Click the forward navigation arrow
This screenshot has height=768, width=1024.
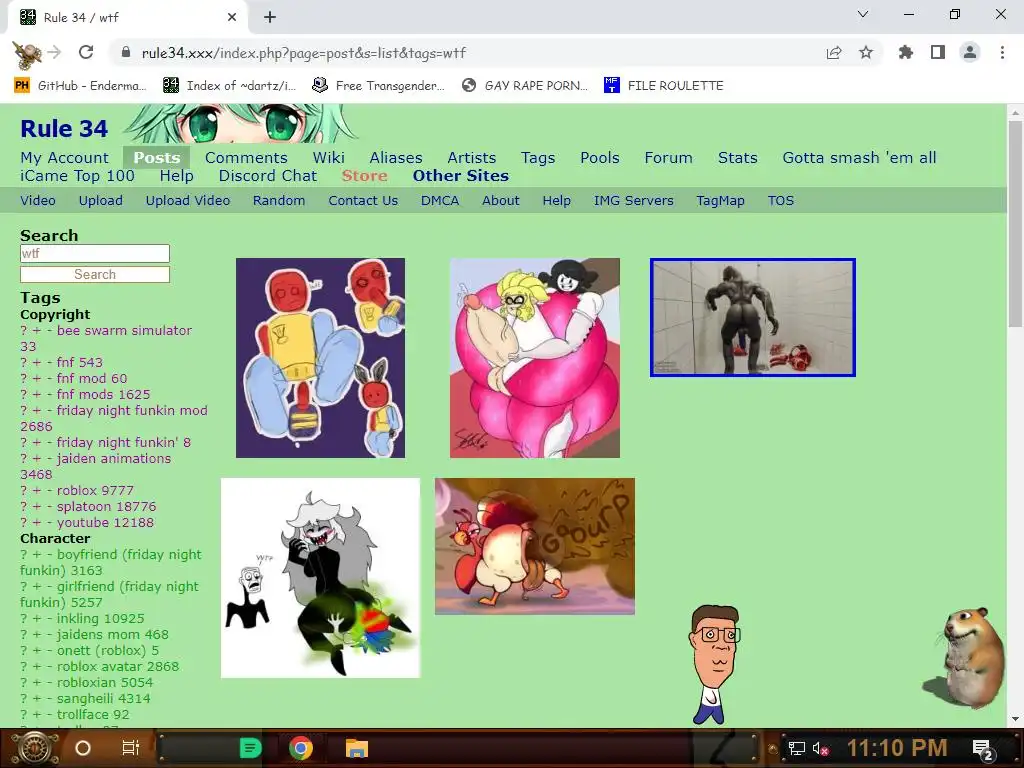tap(55, 52)
